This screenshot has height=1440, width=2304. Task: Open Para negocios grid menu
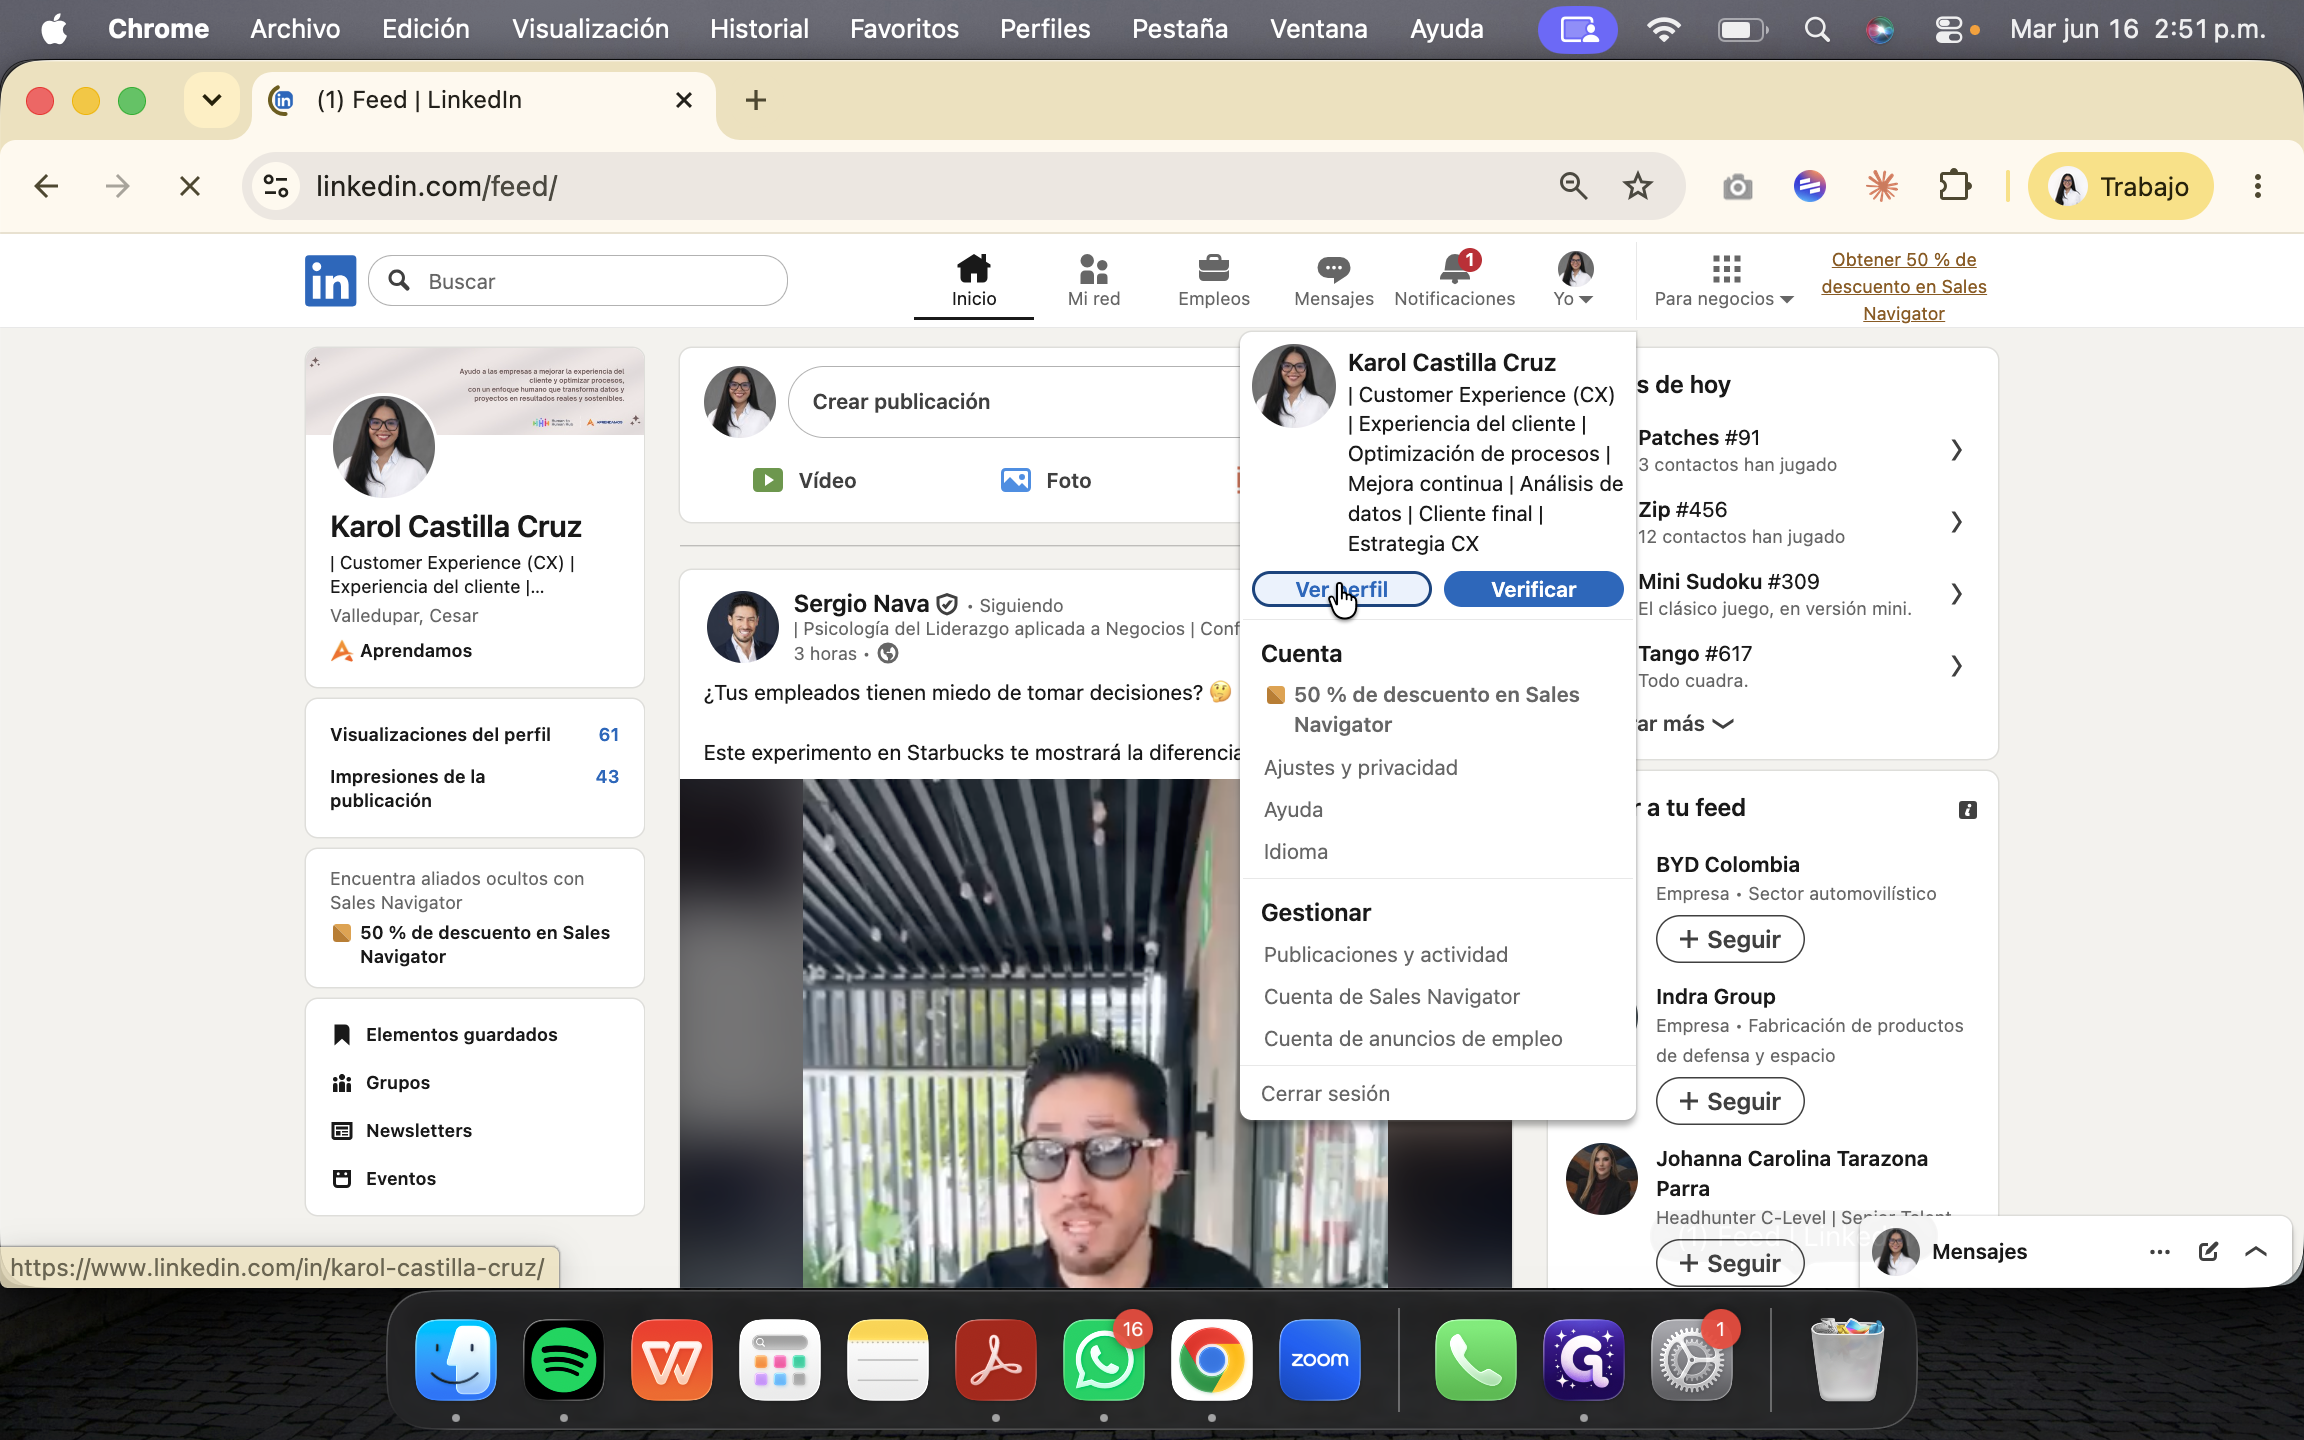1725,281
